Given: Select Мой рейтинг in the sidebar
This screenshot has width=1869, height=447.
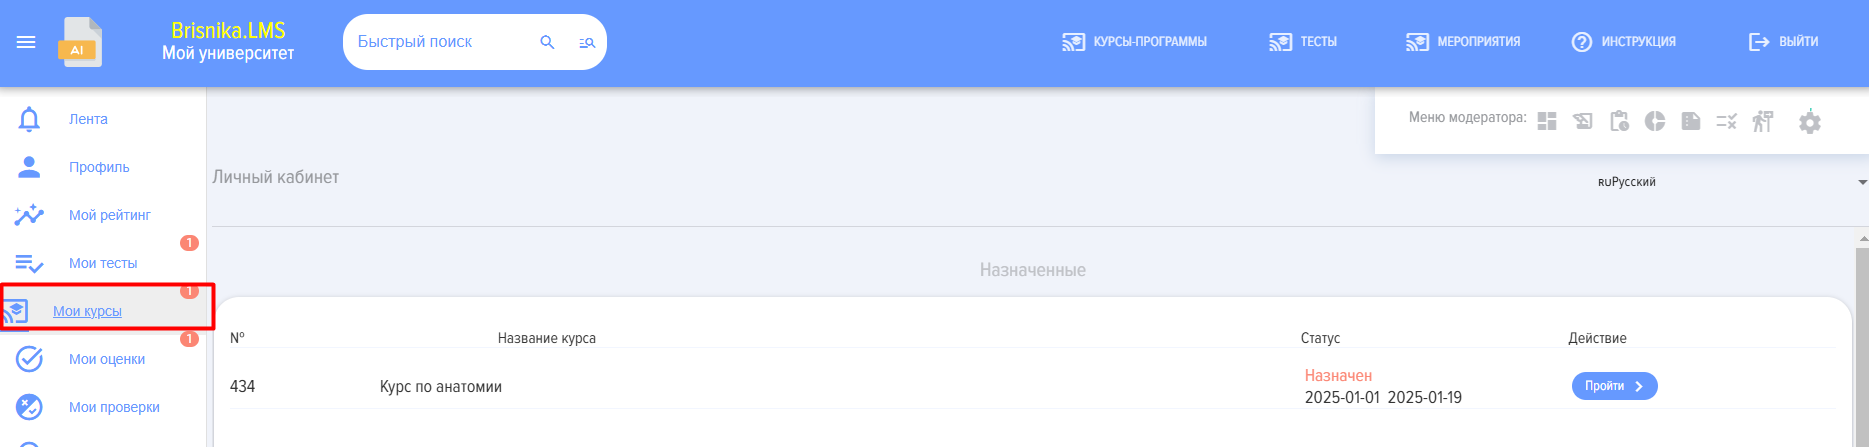Looking at the screenshot, I should [109, 215].
